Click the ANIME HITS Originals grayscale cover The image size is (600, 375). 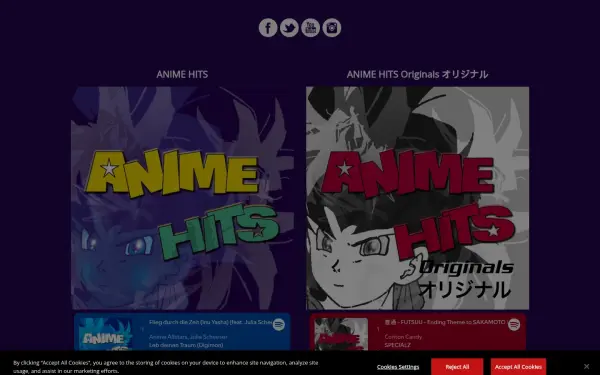417,198
